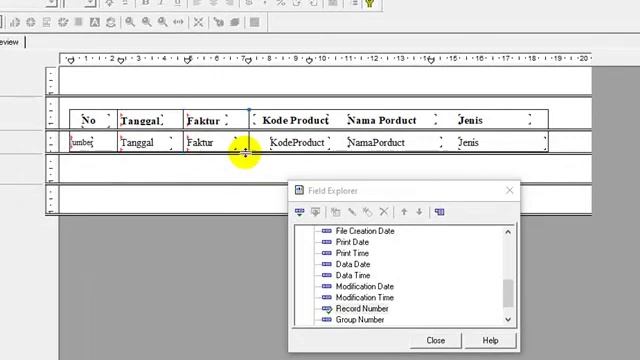This screenshot has height=360, width=640.
Task: Select the 'Tanggal' field in details row
Action: tap(146, 142)
